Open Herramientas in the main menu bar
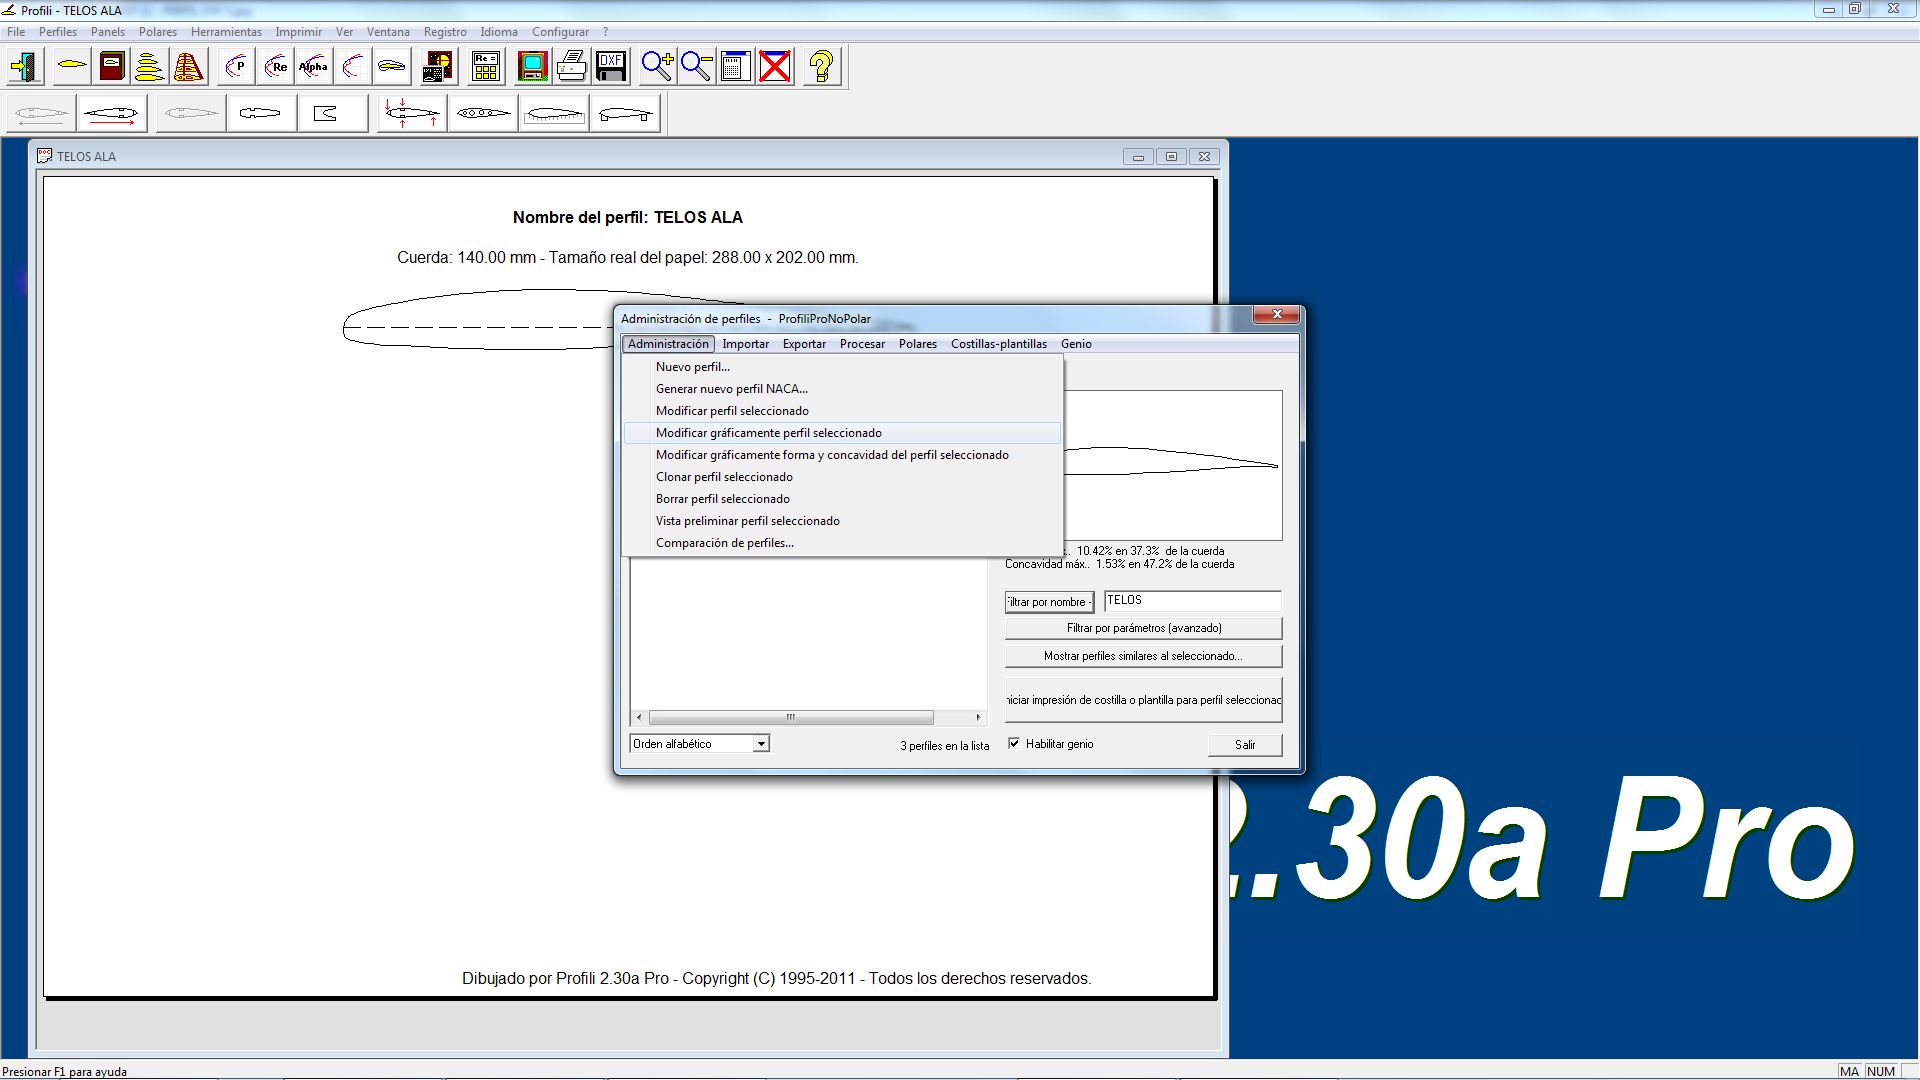Viewport: 1920px width, 1080px height. pyautogui.click(x=226, y=32)
